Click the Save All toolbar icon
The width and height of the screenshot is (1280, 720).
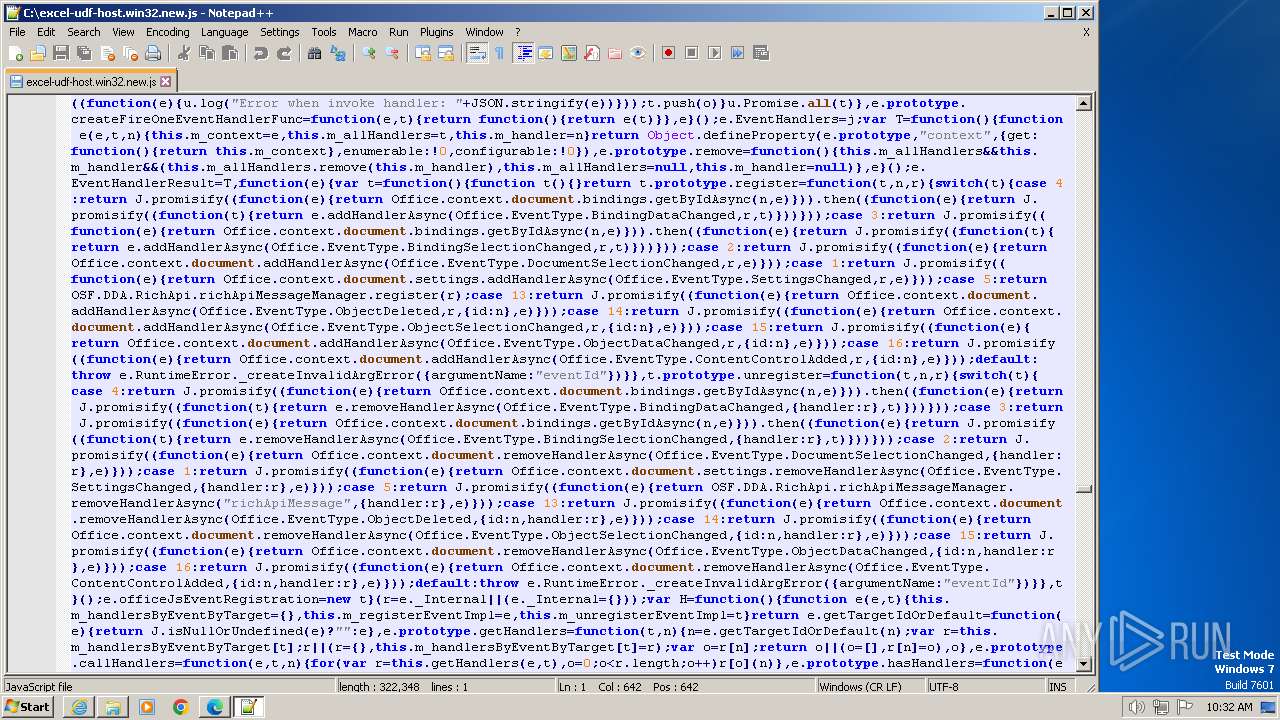pos(83,53)
